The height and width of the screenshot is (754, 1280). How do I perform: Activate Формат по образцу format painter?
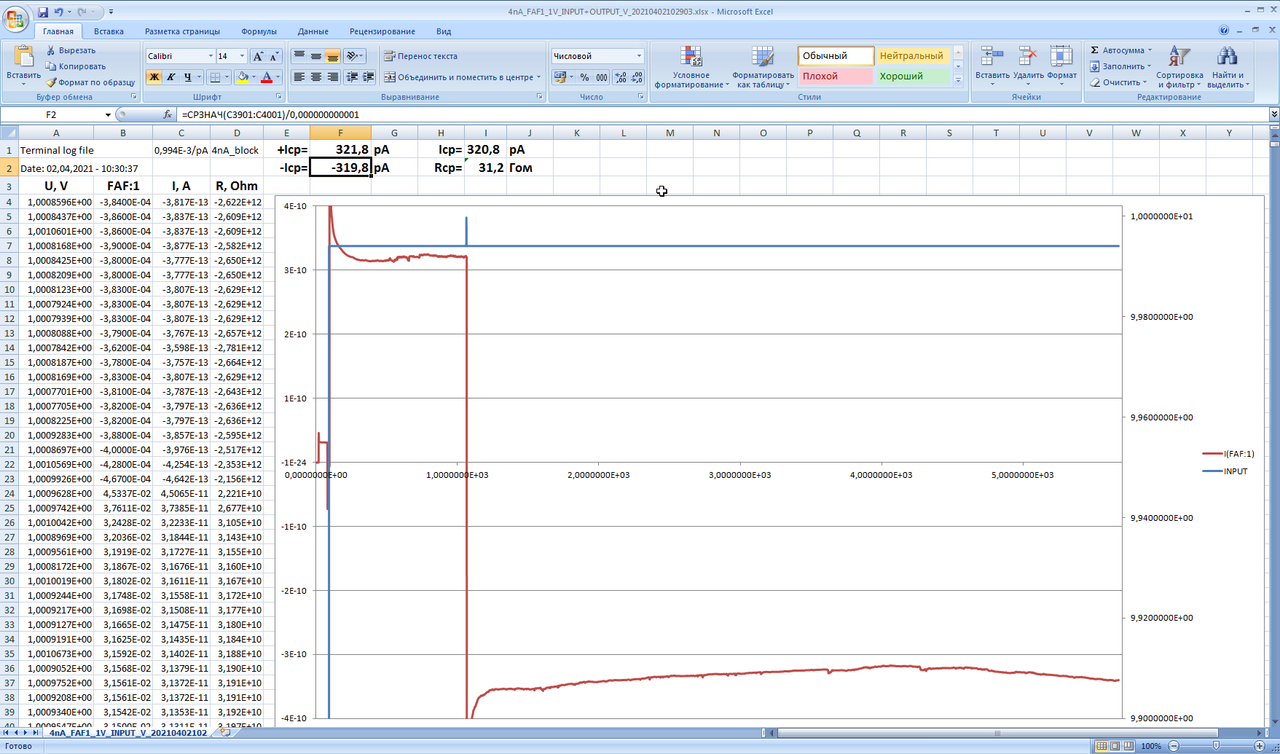point(90,82)
